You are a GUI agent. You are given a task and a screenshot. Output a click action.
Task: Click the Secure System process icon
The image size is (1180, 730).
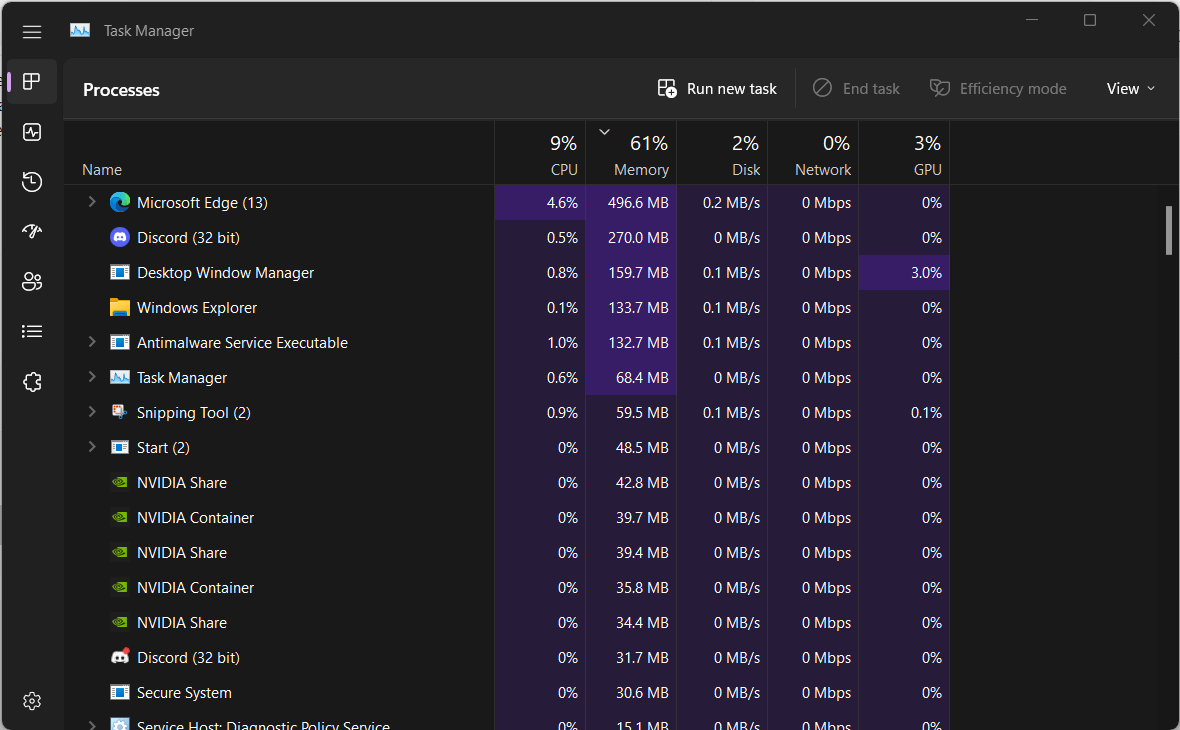click(x=120, y=692)
